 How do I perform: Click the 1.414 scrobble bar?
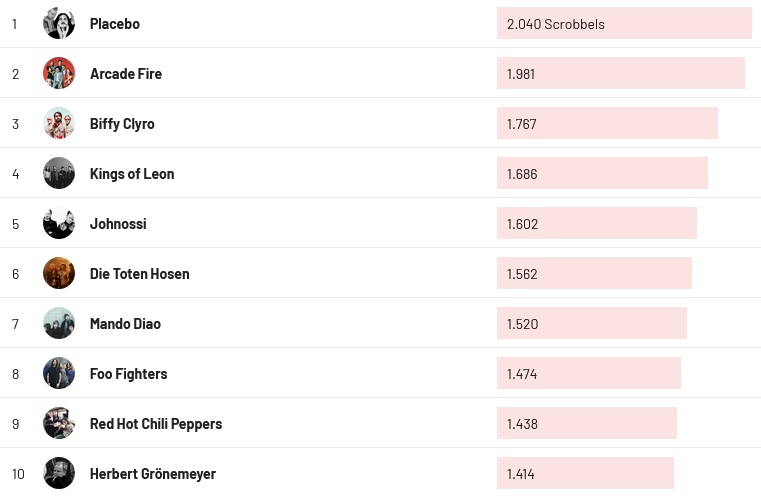585,473
